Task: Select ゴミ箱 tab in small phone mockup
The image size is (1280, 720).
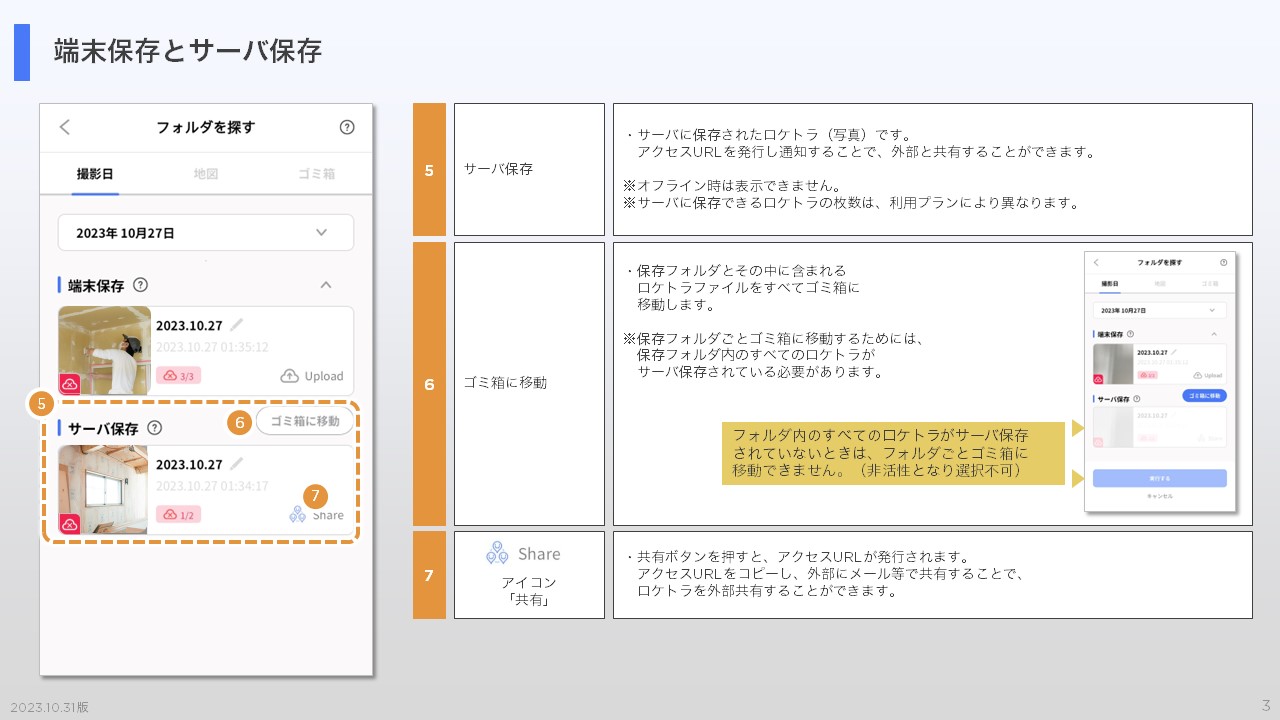Action: pos(1210,284)
